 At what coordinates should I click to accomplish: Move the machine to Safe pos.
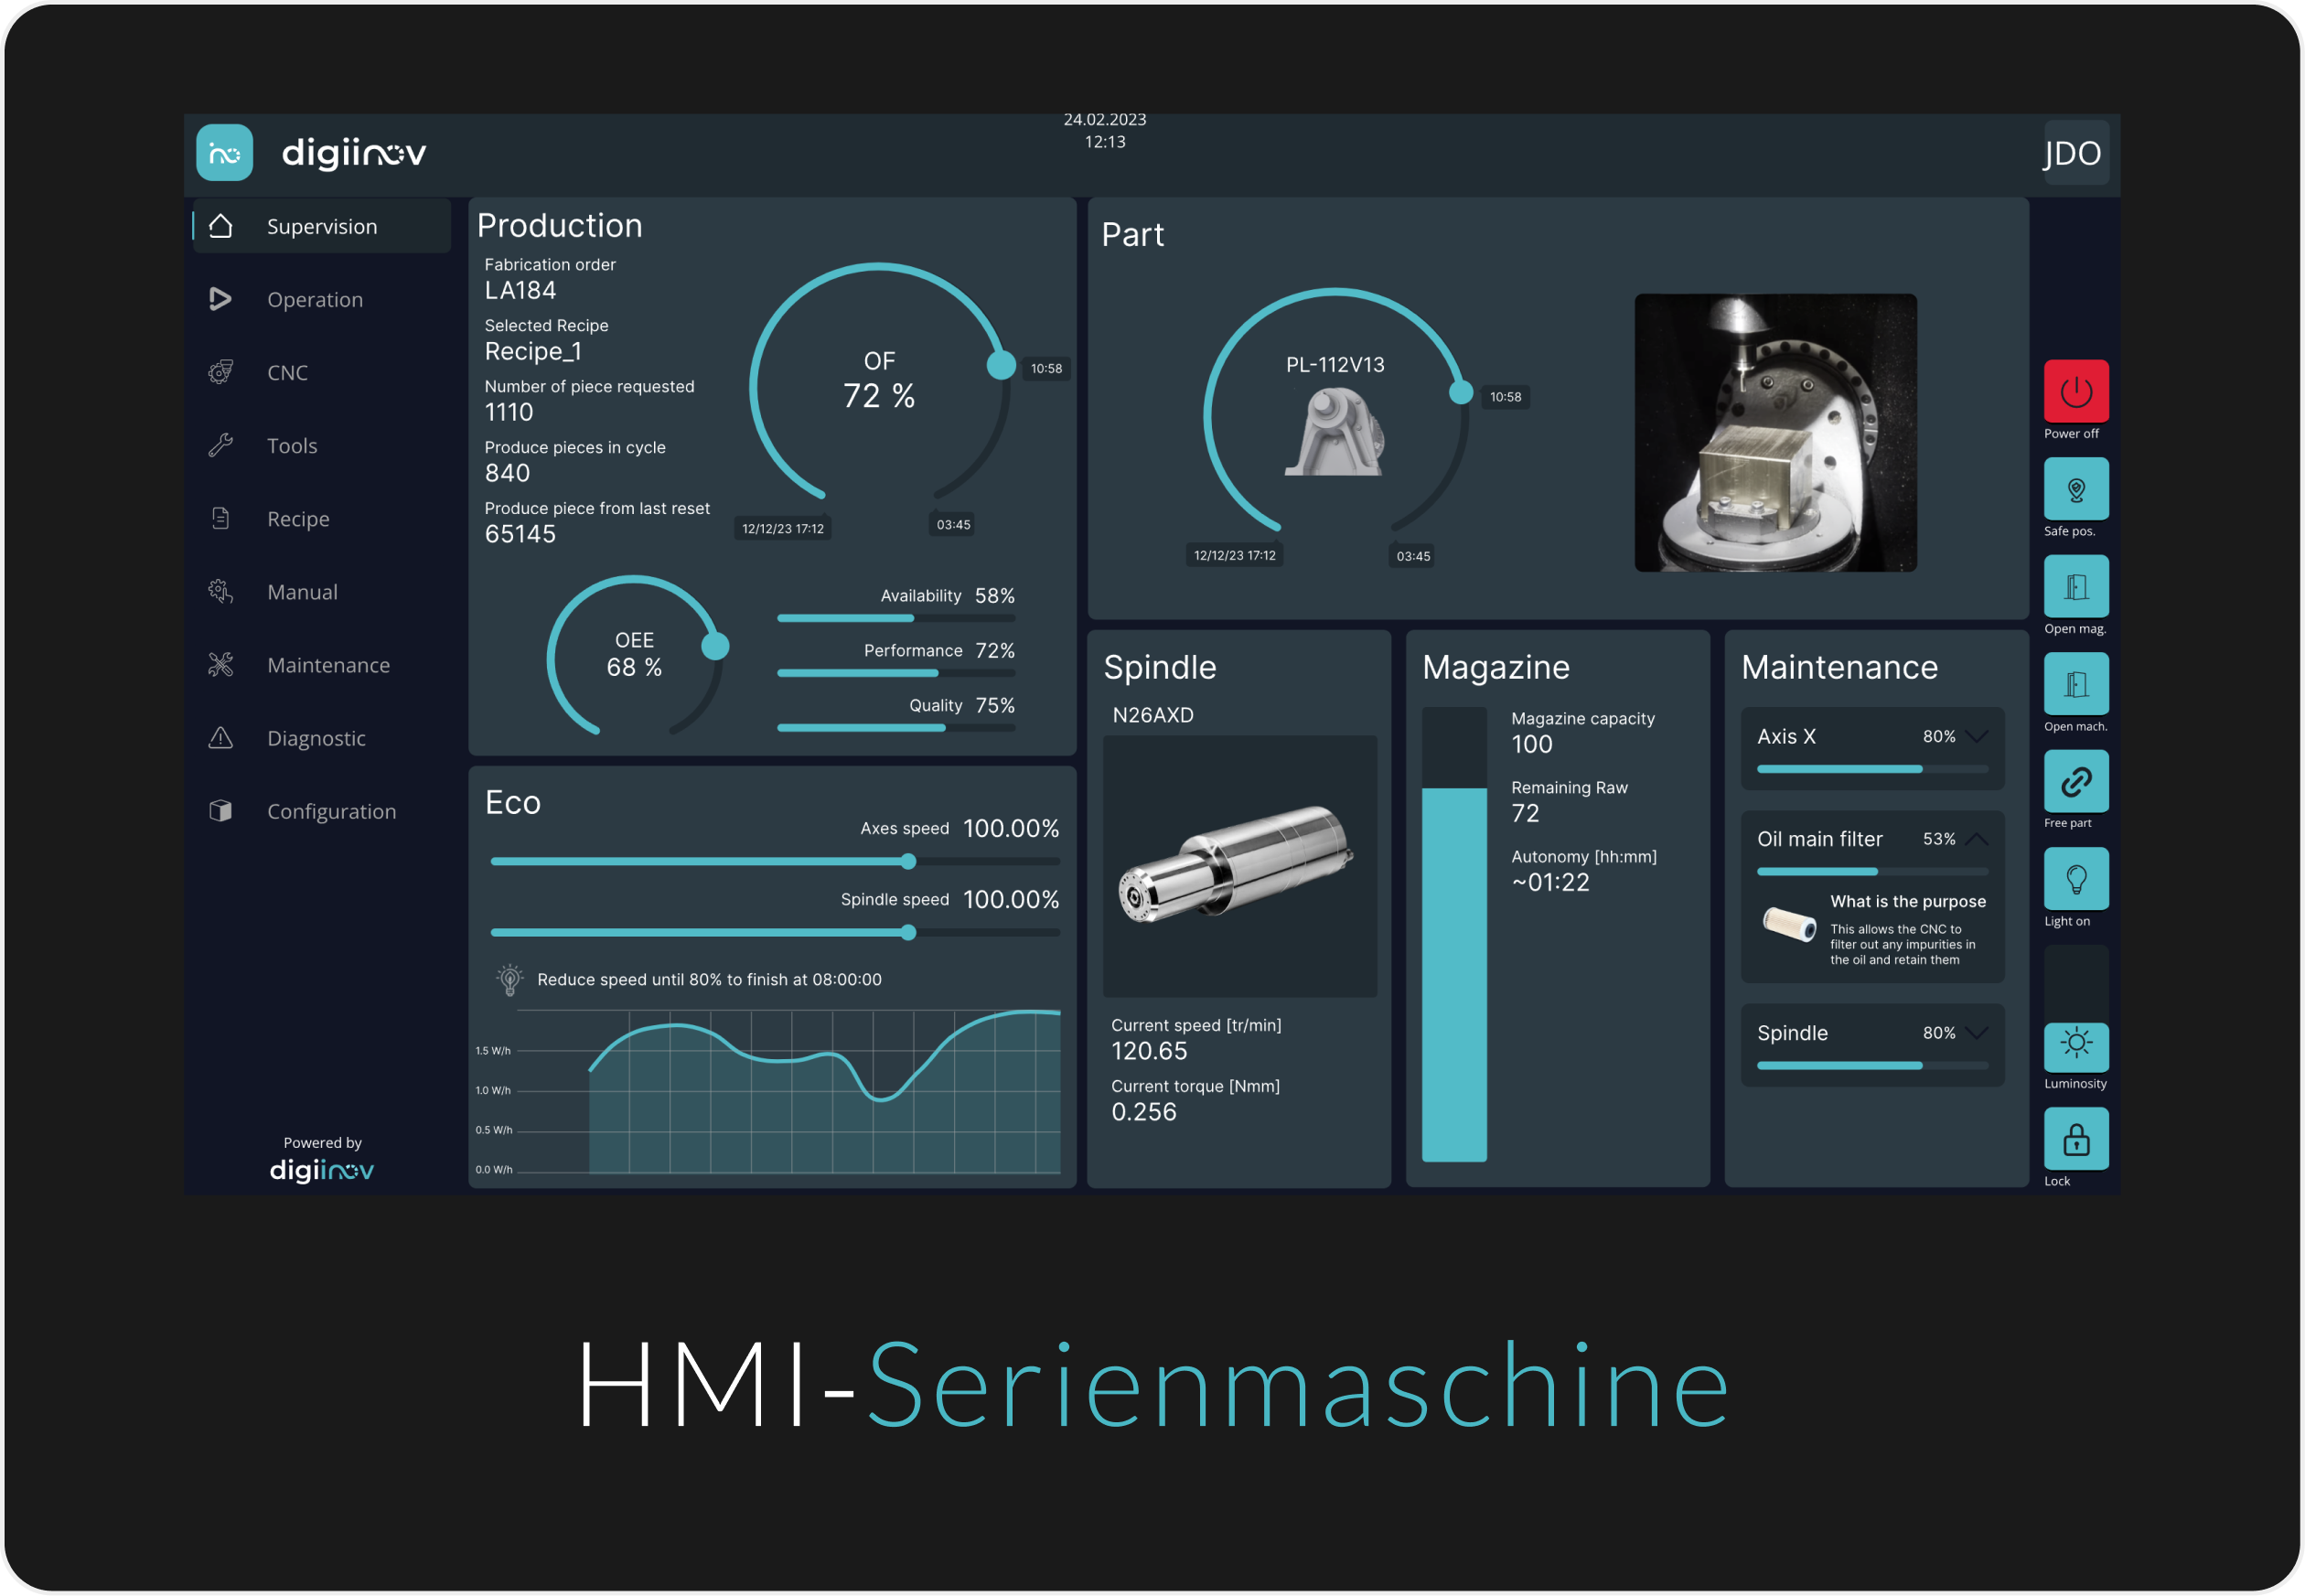coord(2075,490)
